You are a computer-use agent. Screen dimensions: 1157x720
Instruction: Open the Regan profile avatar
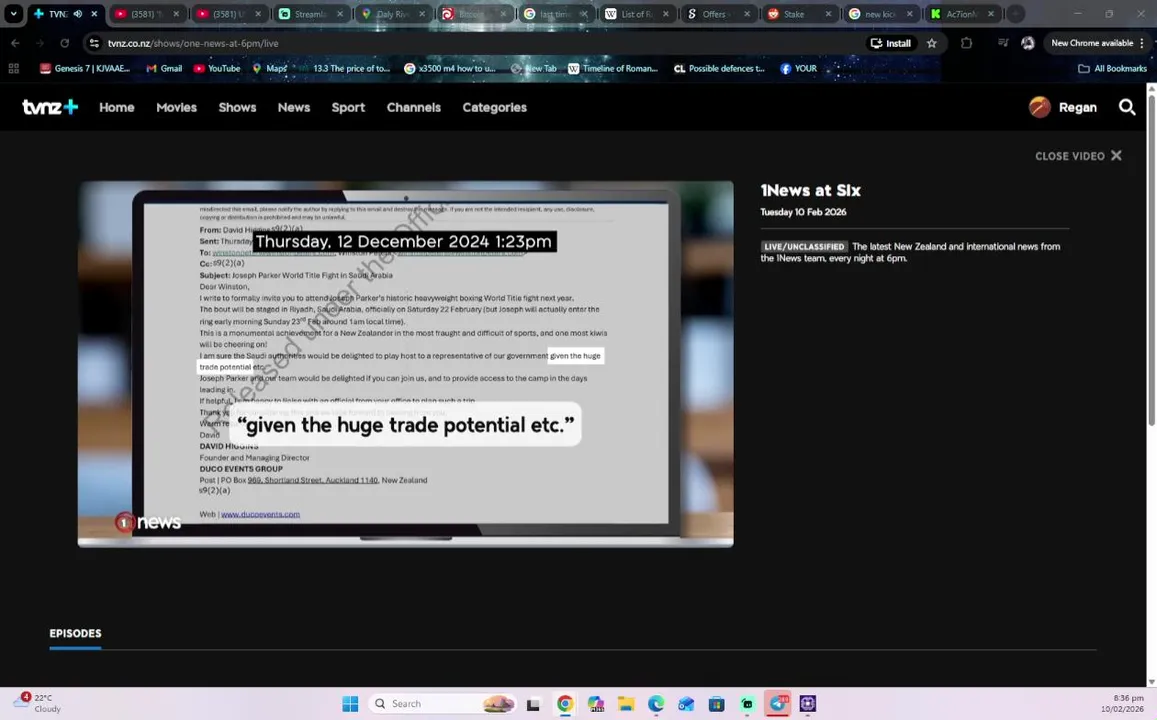(x=1040, y=107)
